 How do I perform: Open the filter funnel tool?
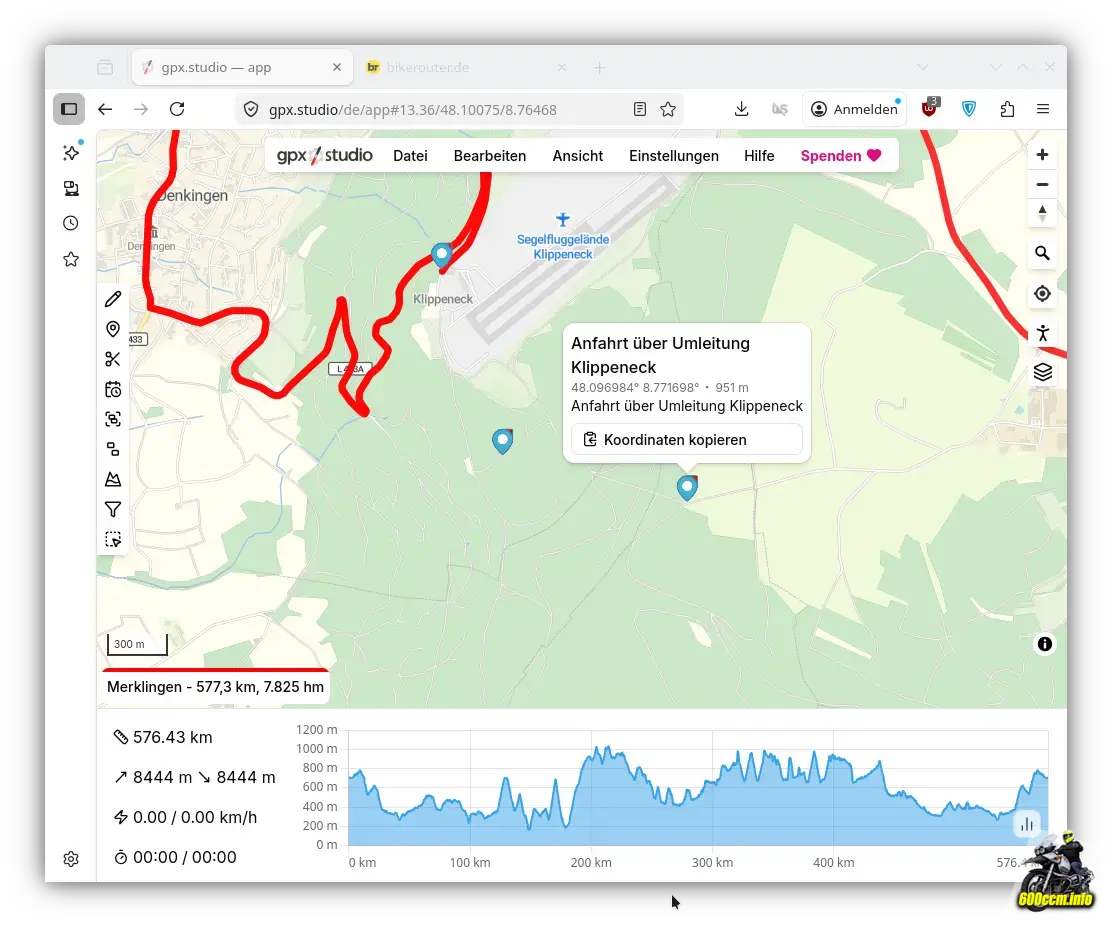point(113,509)
